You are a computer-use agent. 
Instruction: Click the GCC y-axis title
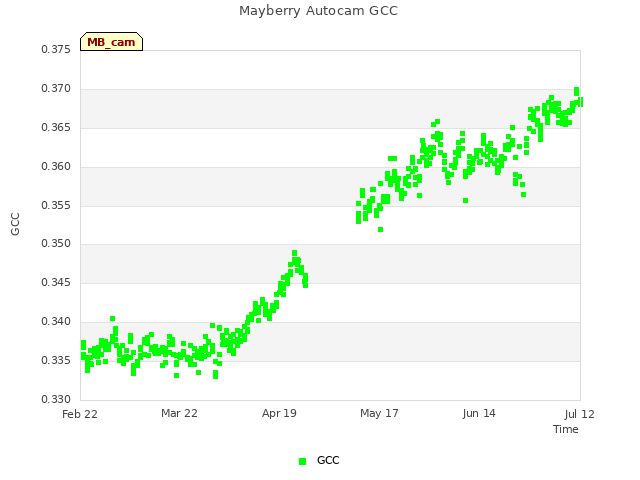(15, 224)
